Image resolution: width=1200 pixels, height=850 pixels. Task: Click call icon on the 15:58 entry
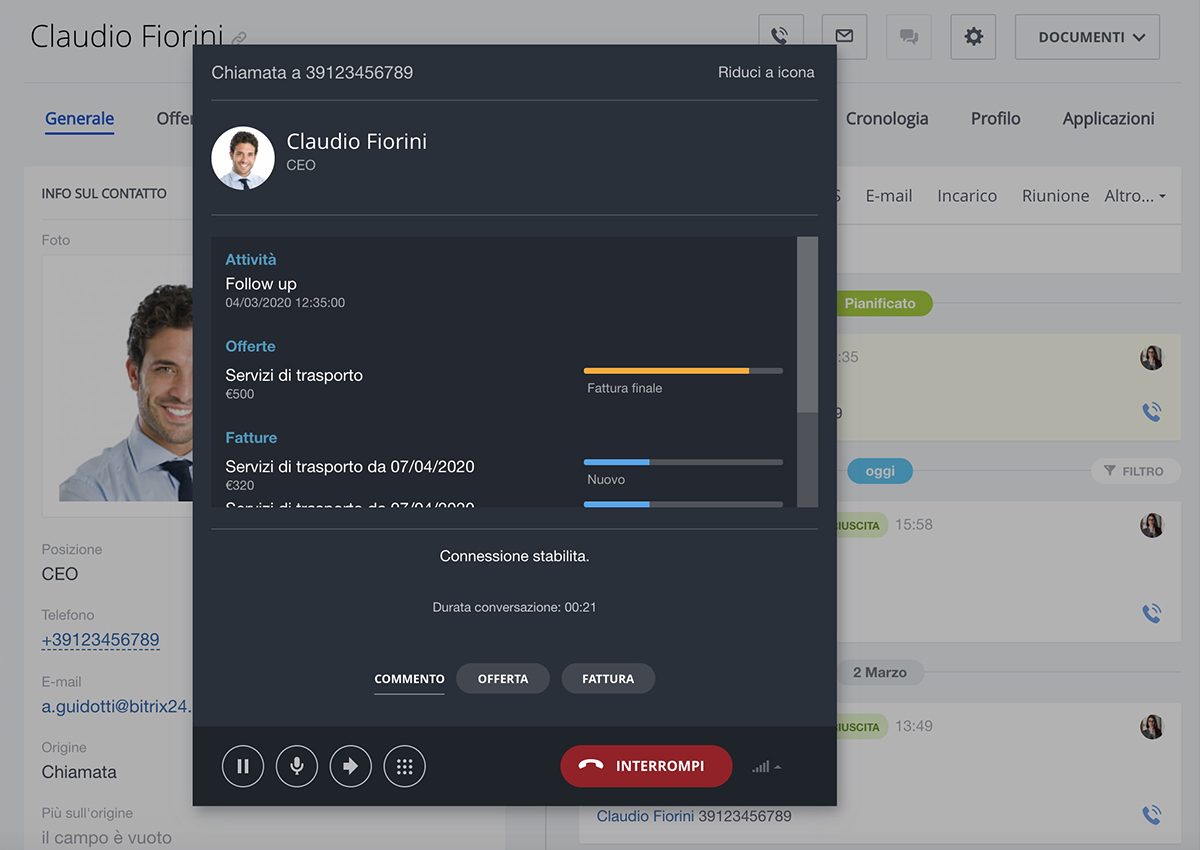(1152, 613)
